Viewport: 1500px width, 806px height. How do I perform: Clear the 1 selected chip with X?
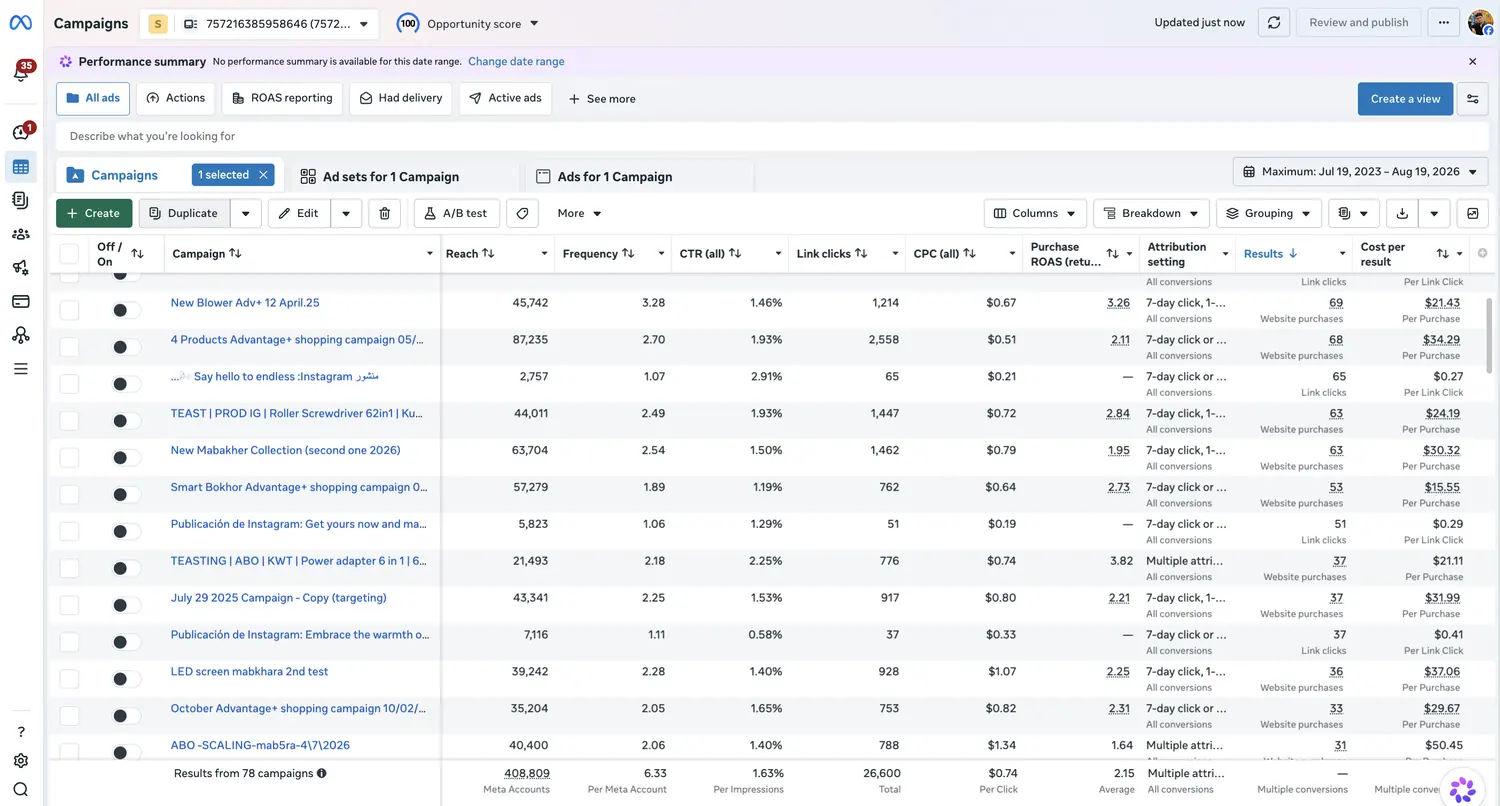(264, 175)
